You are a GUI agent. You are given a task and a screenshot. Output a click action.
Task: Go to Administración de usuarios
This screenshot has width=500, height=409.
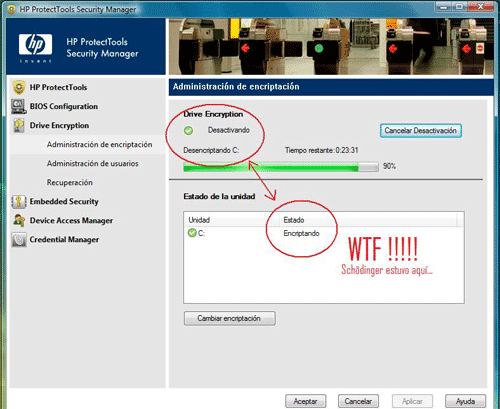[x=93, y=163]
